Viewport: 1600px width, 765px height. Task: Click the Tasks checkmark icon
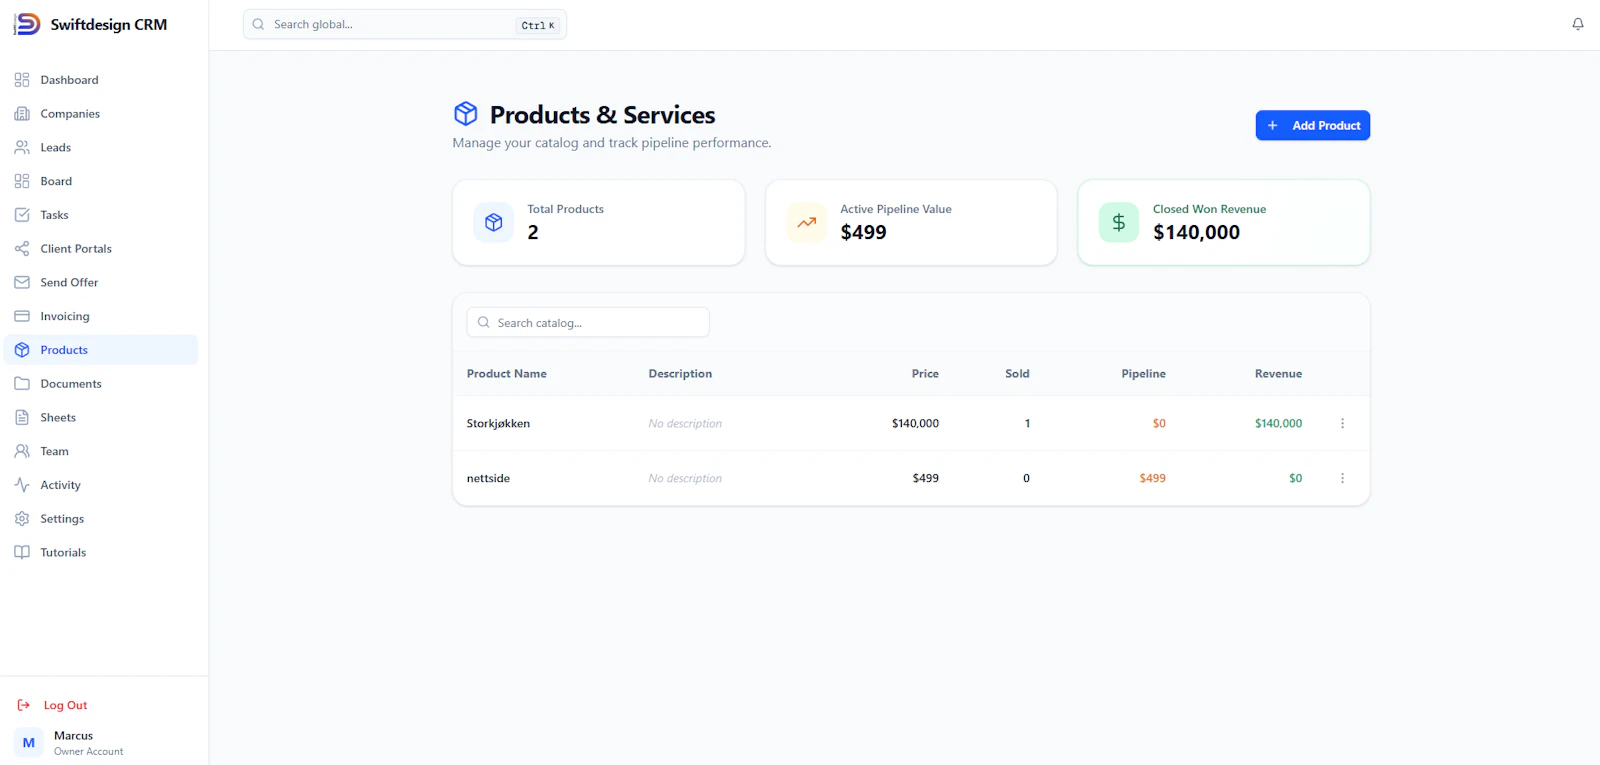22,215
